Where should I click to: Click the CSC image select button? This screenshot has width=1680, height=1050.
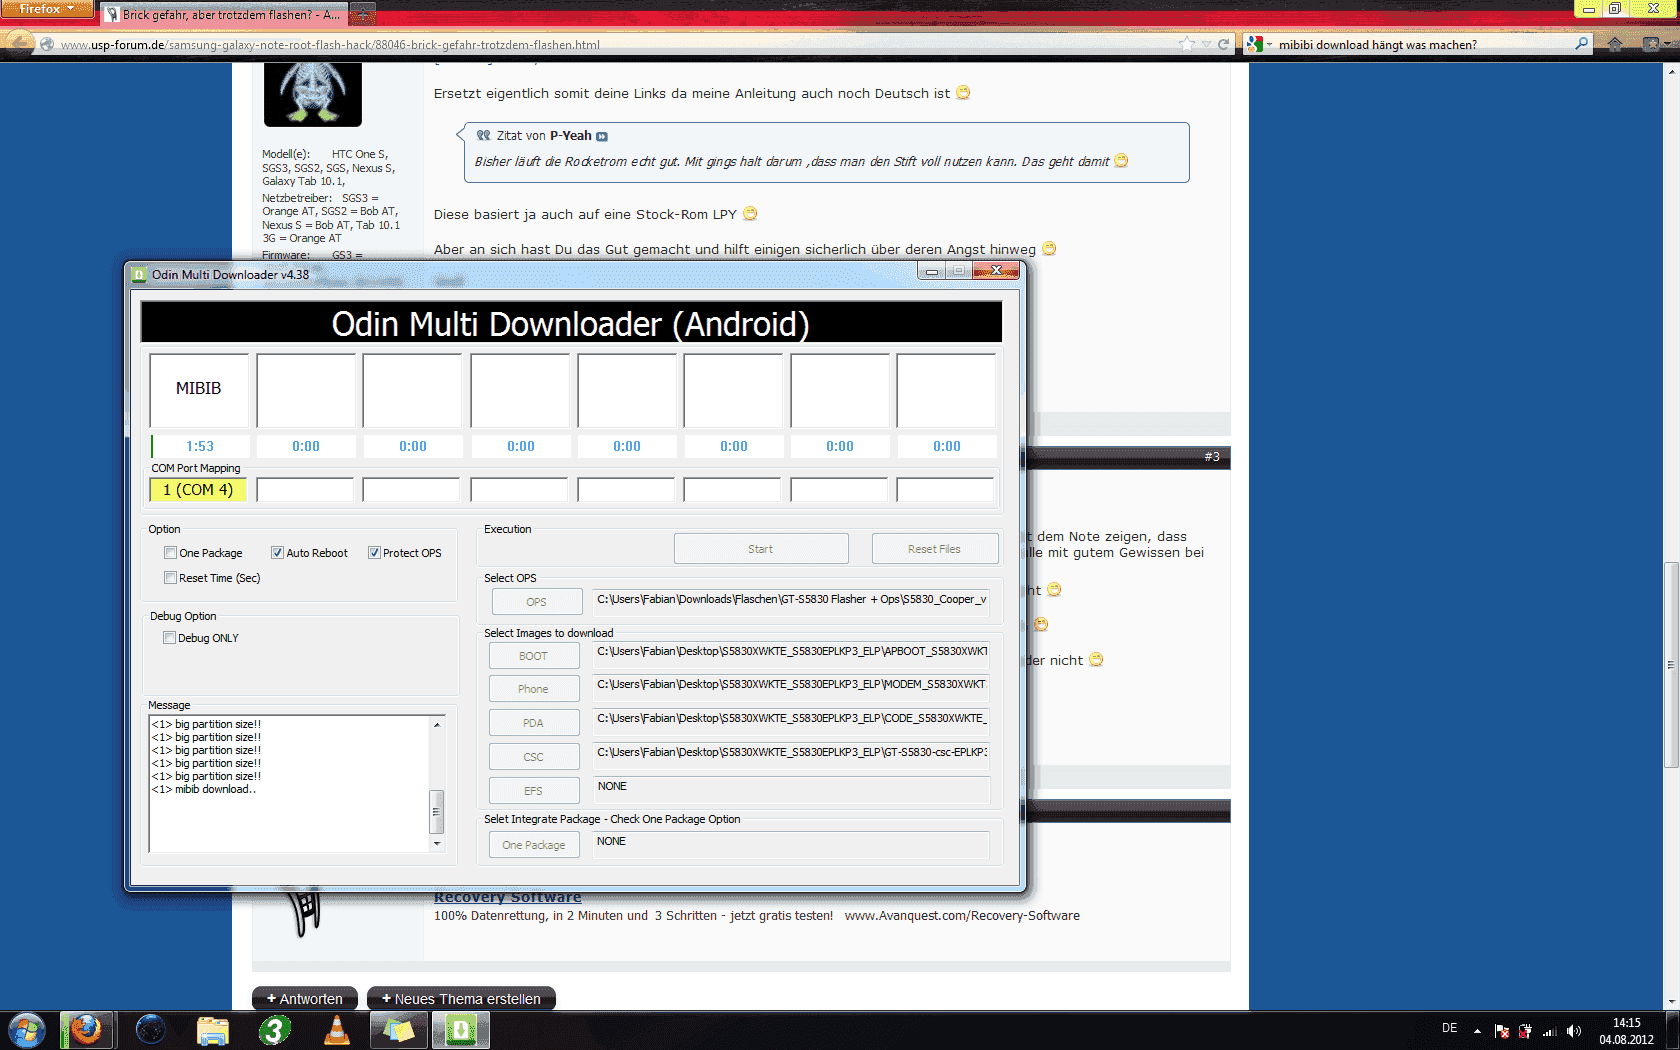[x=534, y=757]
